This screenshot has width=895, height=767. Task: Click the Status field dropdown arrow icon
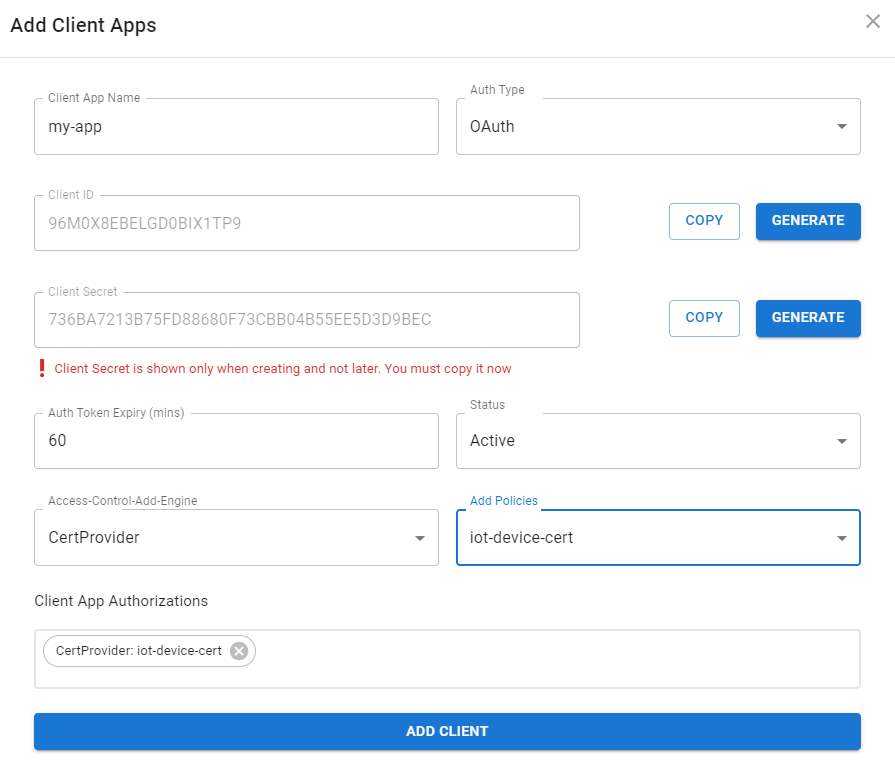tap(844, 441)
